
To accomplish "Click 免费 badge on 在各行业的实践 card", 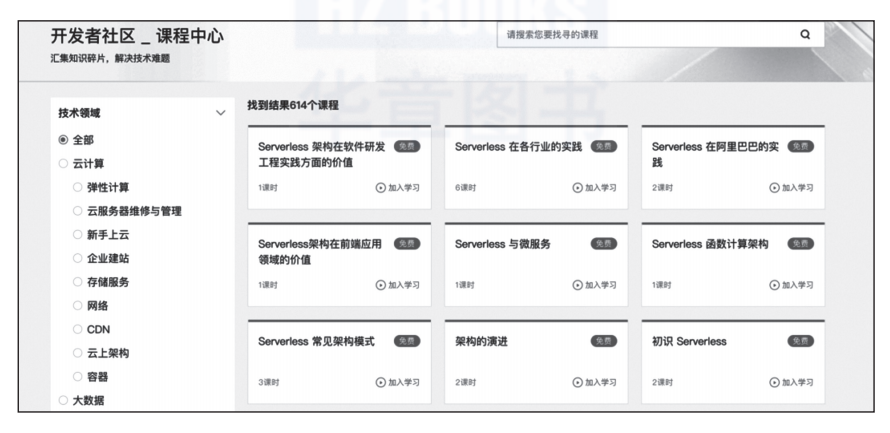I will (x=604, y=146).
